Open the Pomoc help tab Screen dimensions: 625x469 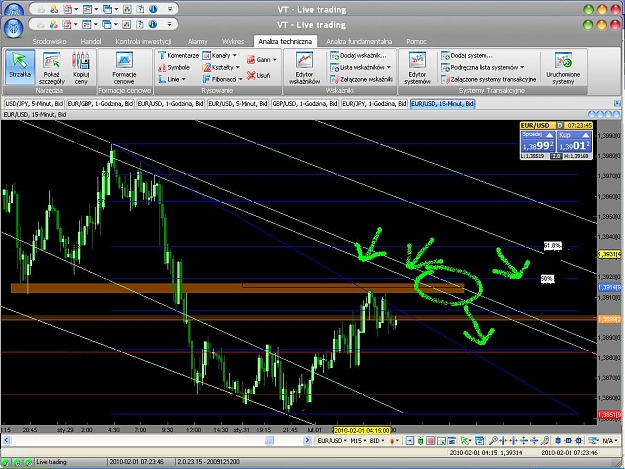416,41
